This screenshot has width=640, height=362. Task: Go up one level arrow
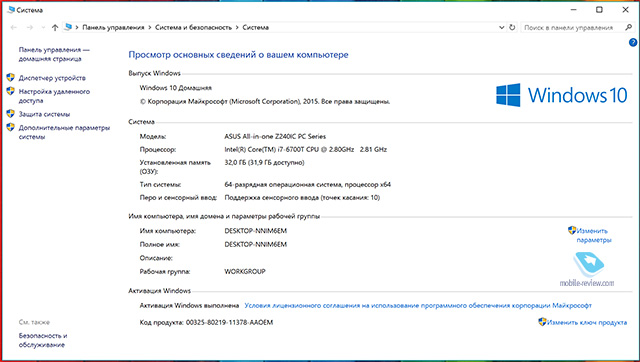click(55, 27)
